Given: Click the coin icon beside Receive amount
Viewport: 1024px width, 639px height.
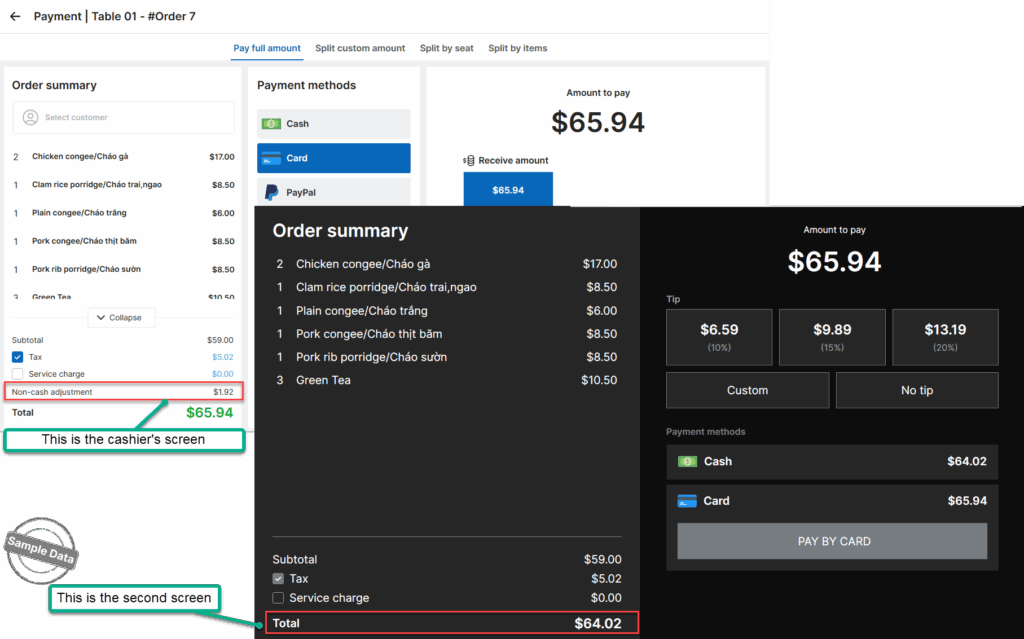Looking at the screenshot, I should [x=468, y=160].
